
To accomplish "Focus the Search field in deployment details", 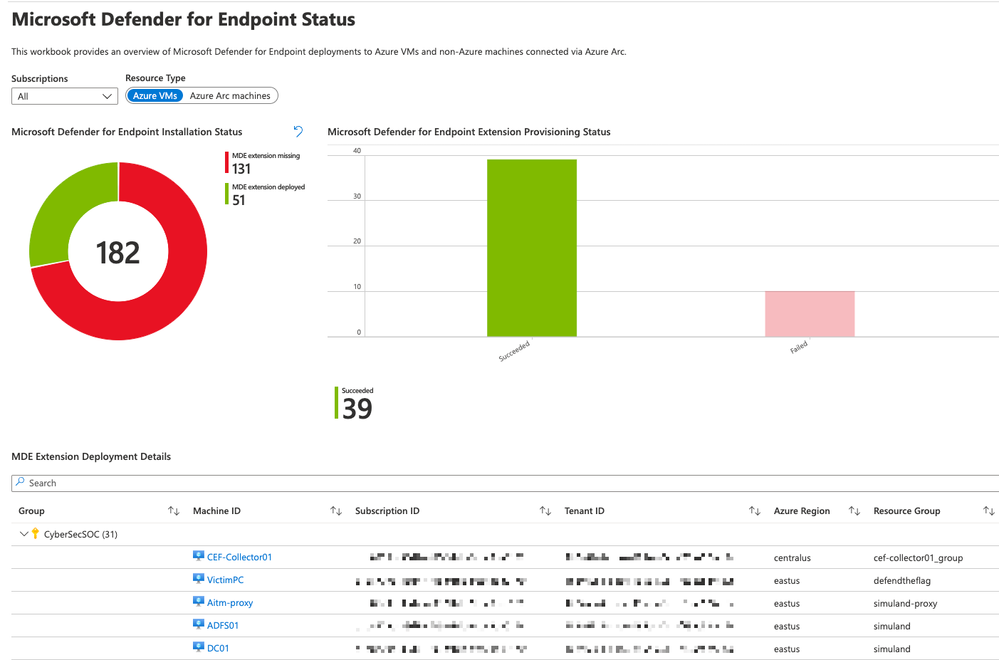I will coord(505,483).
